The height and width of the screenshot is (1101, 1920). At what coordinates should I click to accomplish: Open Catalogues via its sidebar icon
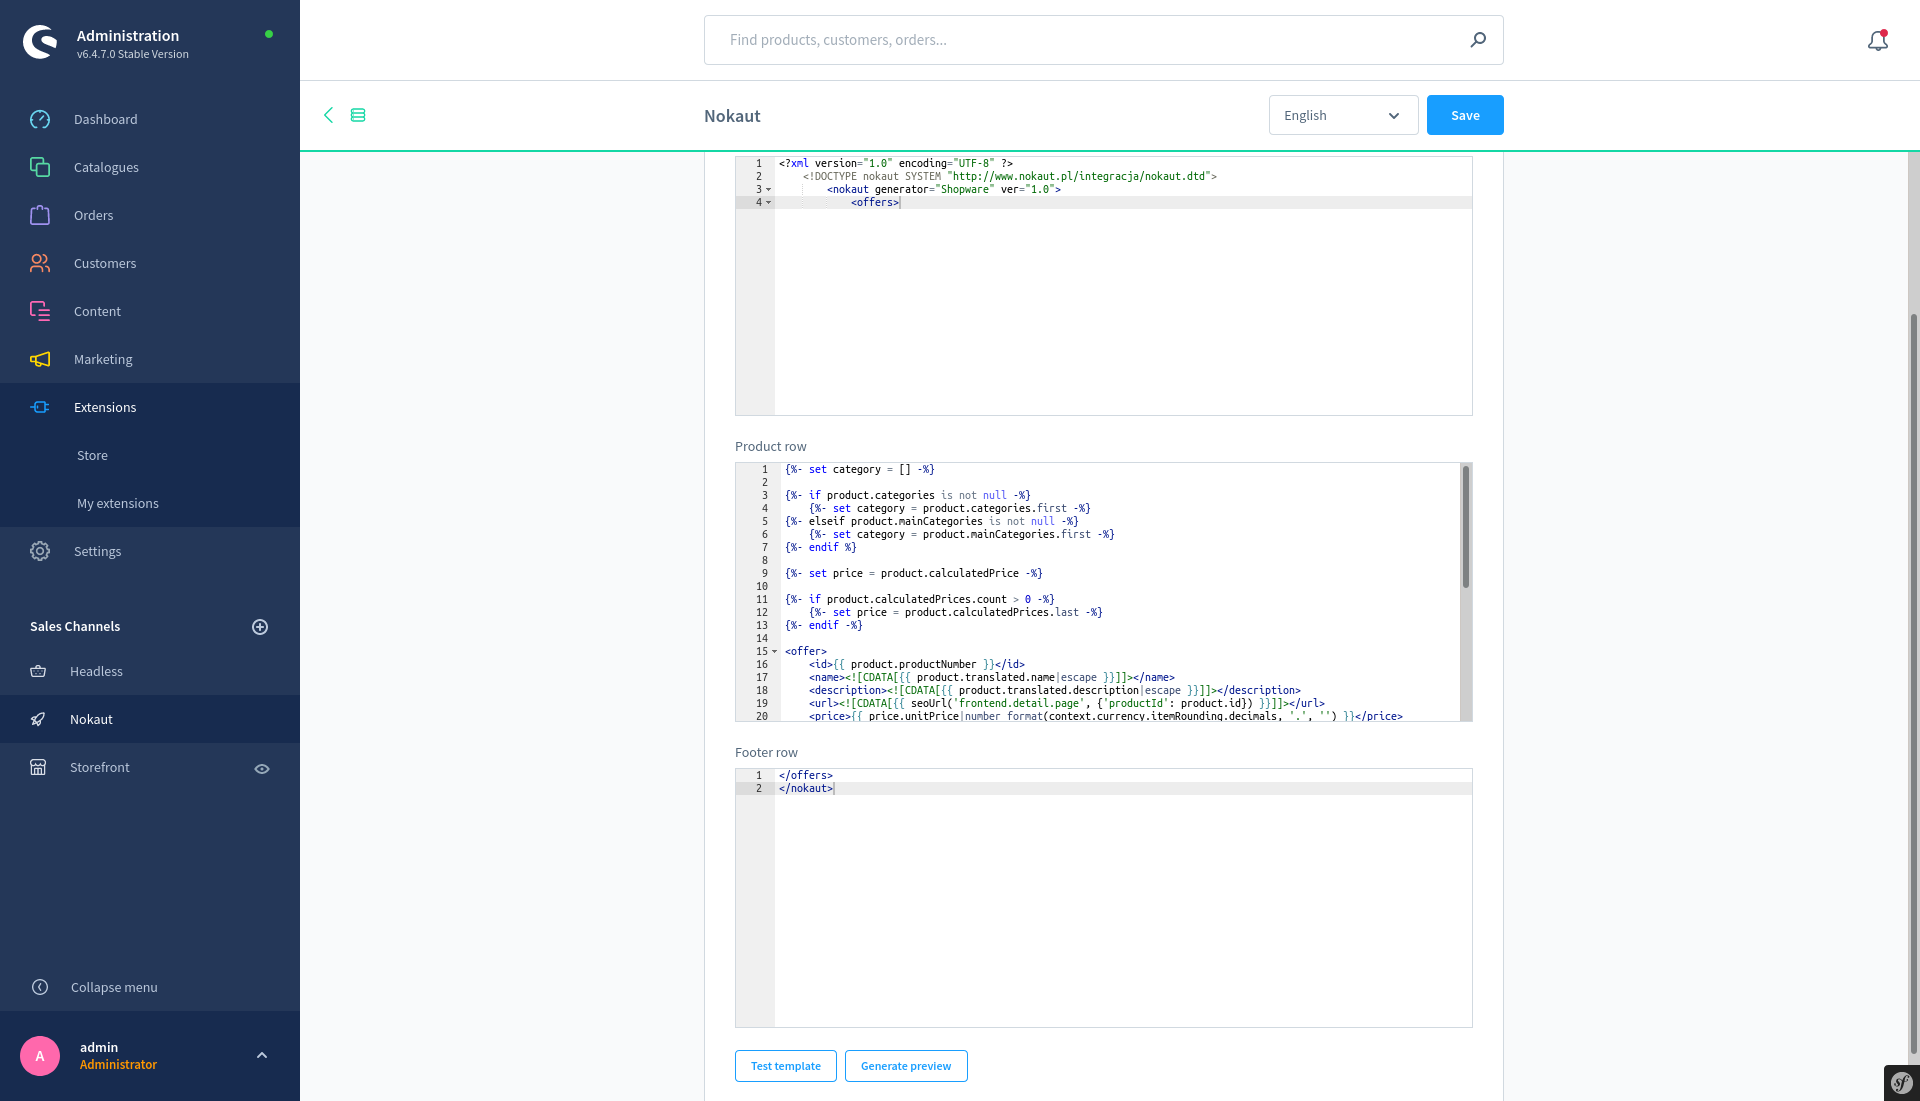tap(40, 167)
